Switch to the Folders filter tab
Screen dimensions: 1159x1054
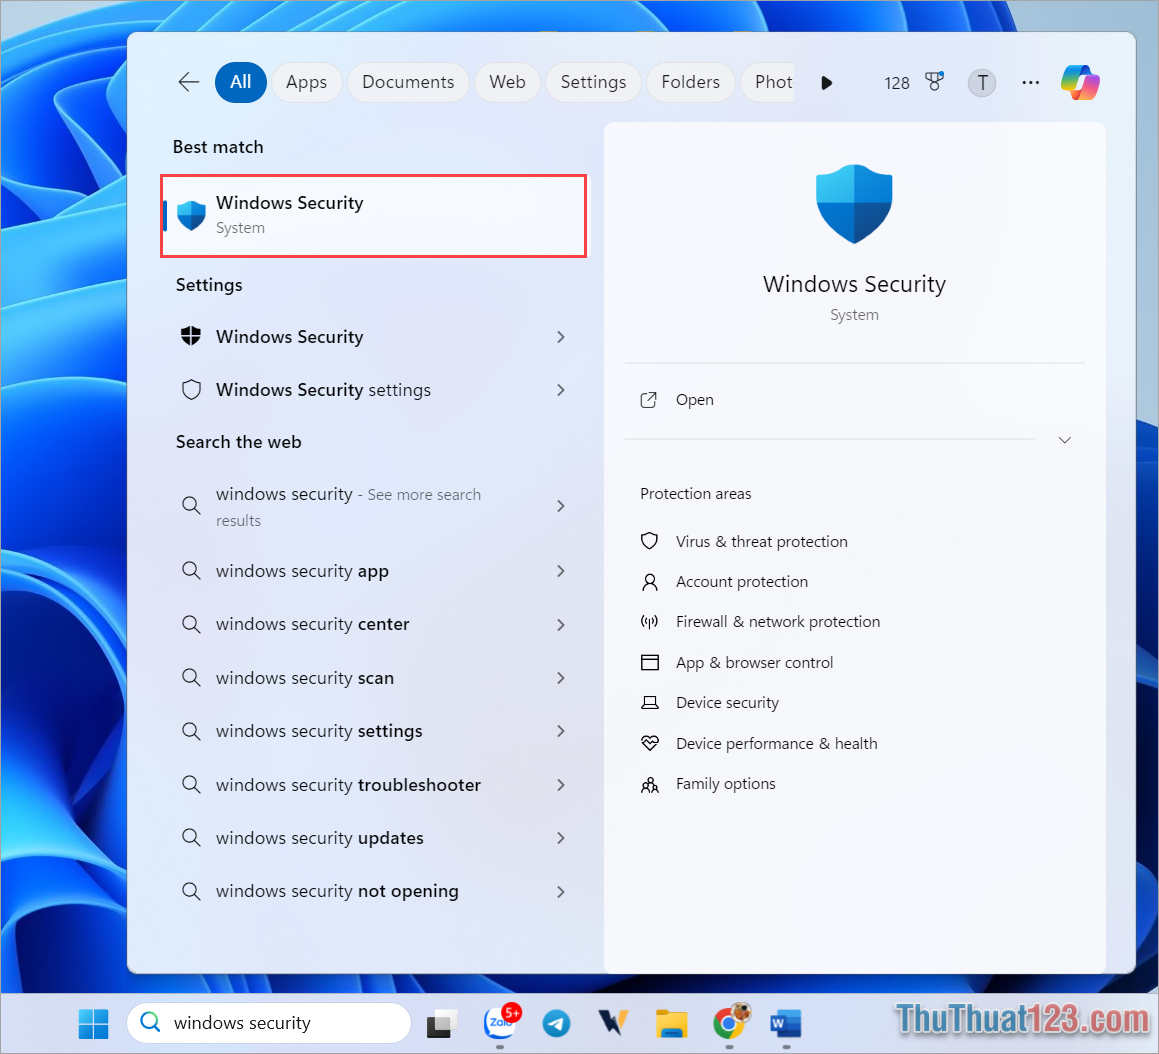tap(690, 82)
